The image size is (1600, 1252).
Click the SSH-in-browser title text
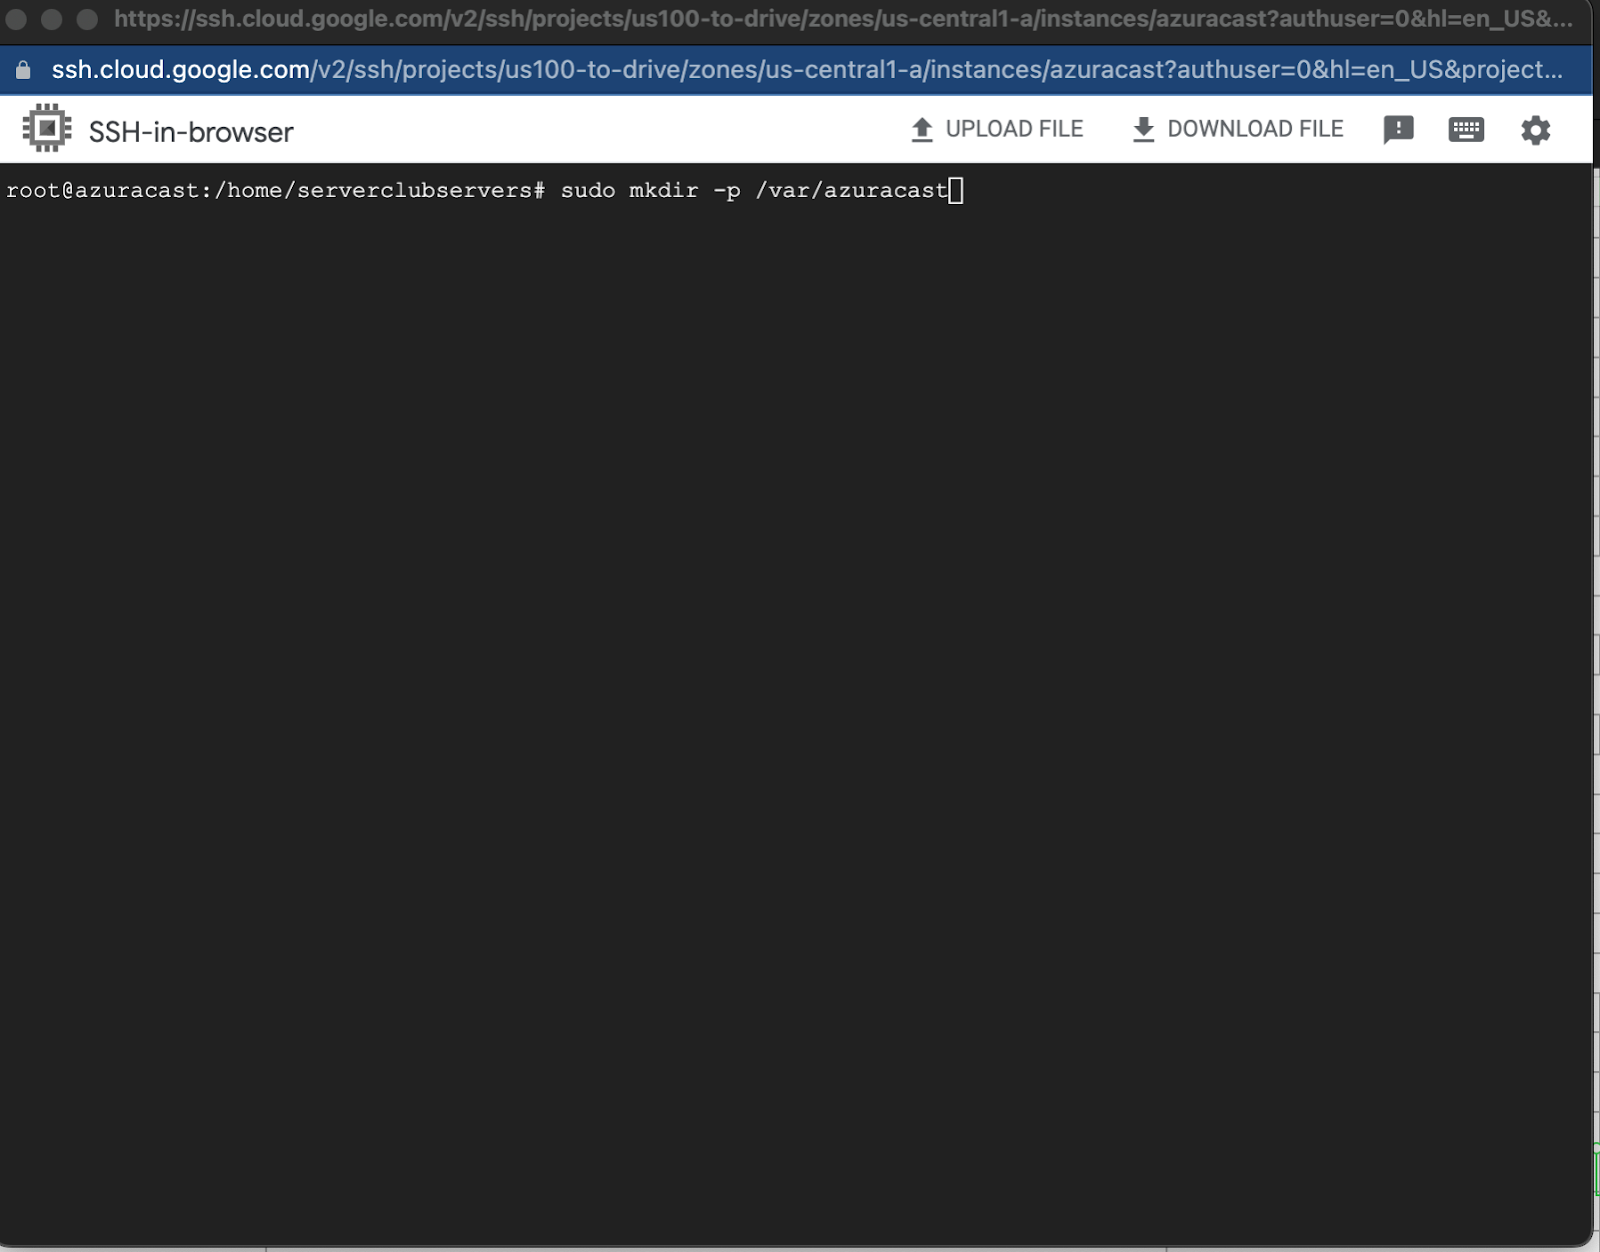191,132
